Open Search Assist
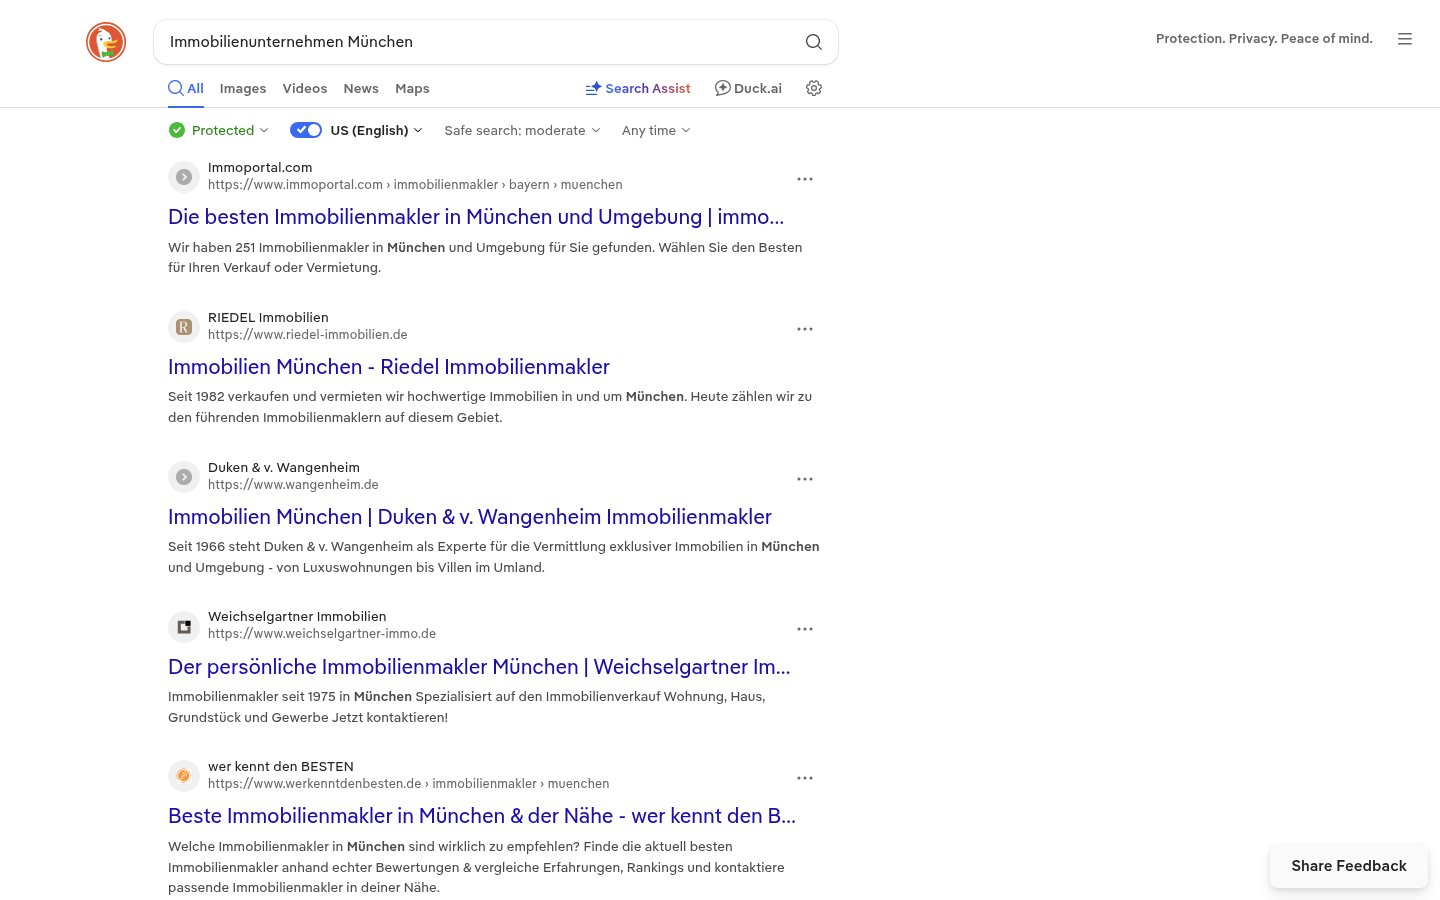1440x900 pixels. coord(638,88)
